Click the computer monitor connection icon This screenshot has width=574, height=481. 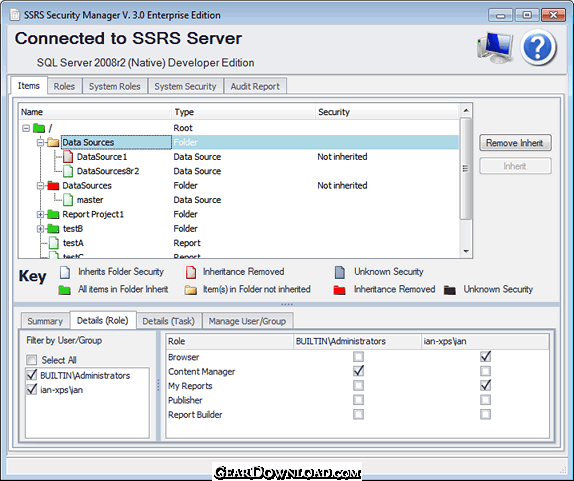[x=495, y=48]
